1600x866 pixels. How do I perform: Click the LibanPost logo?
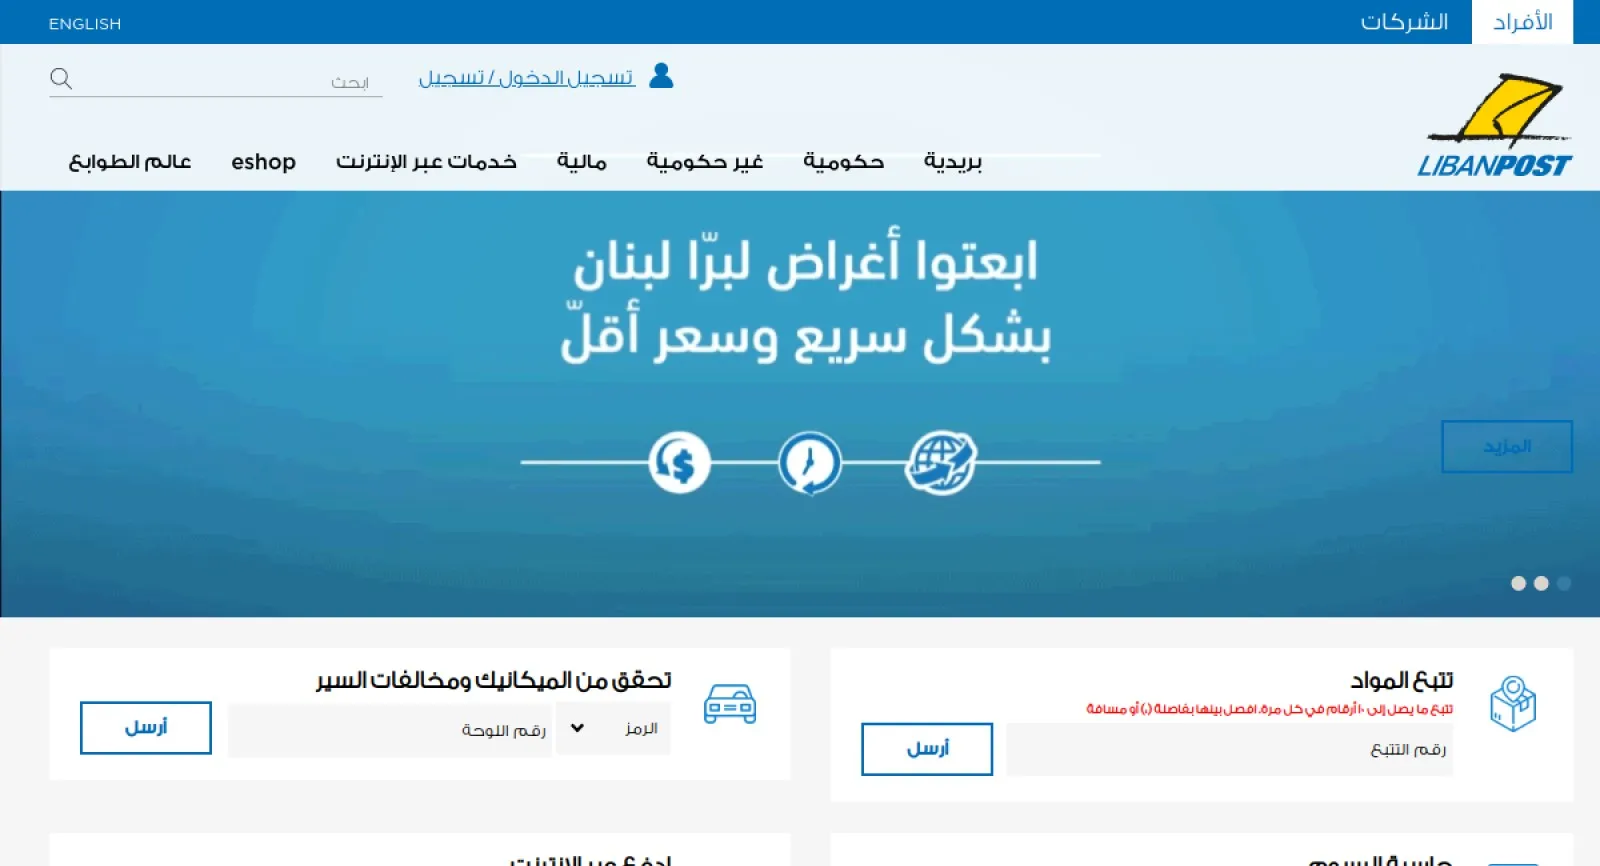1494,126
